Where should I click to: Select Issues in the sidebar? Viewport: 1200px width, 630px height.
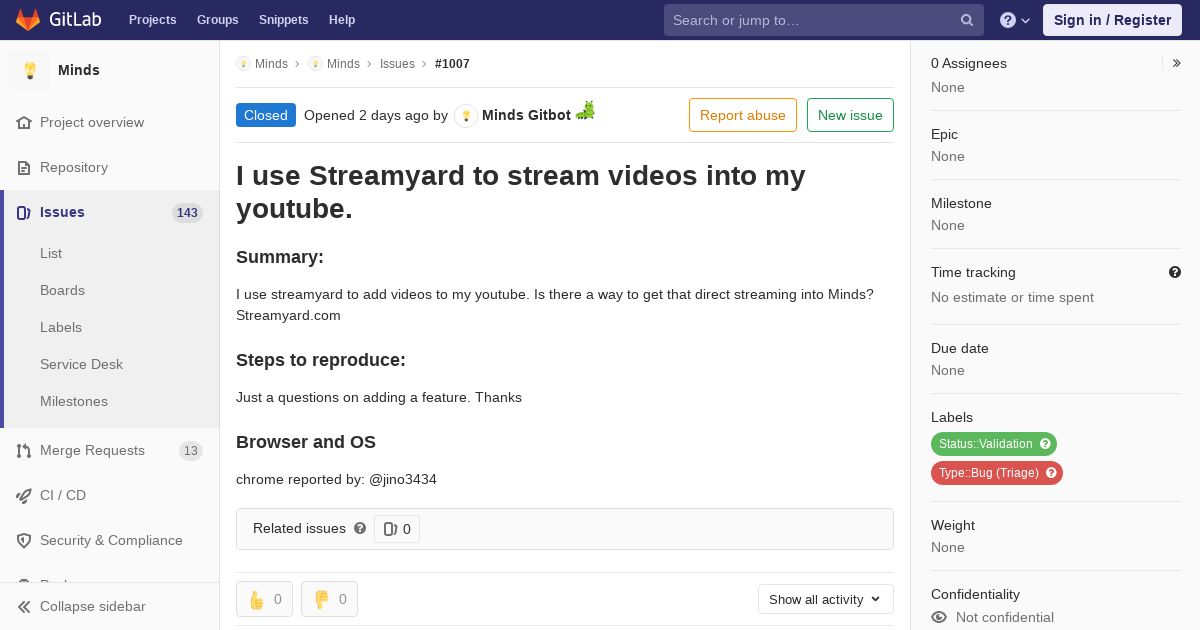coord(62,212)
